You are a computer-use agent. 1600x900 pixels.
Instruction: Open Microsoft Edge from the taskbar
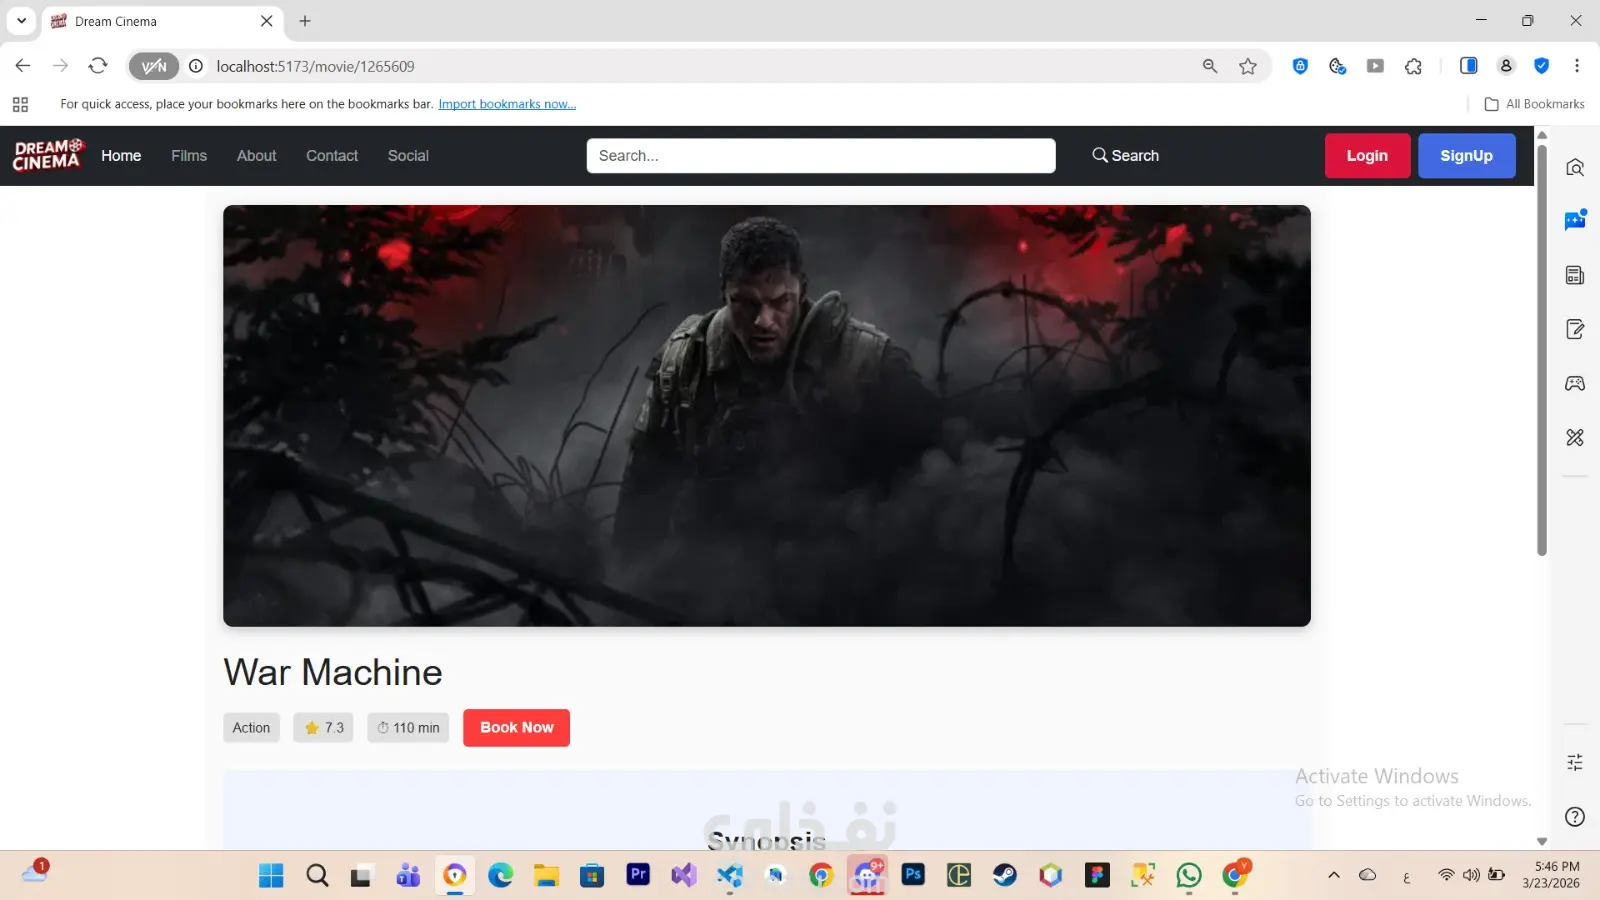[x=500, y=876]
